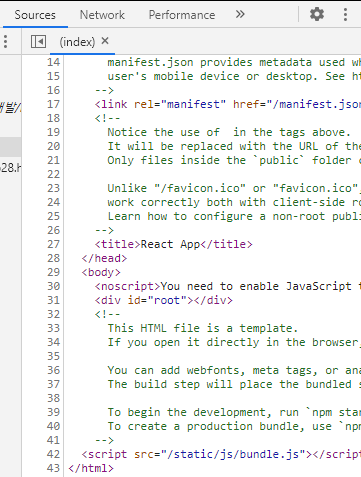Screen dimensions: 361x477
Task: Close the (index) file tab
Action: click(x=105, y=41)
